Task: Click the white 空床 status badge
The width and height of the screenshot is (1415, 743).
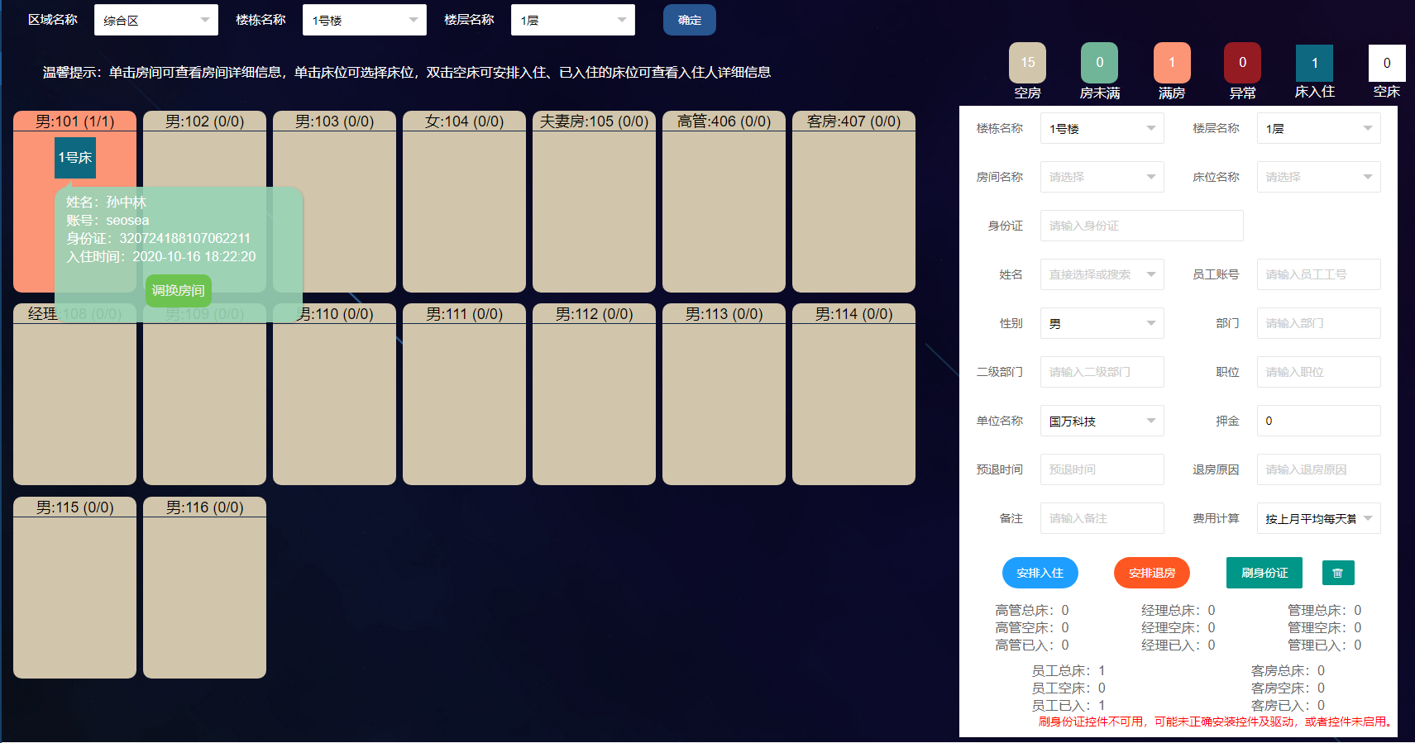Action: 1386,63
